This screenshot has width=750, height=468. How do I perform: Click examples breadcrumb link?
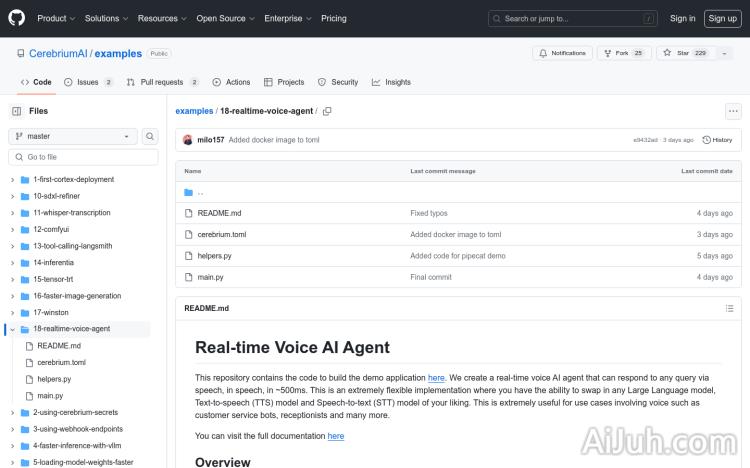[194, 111]
